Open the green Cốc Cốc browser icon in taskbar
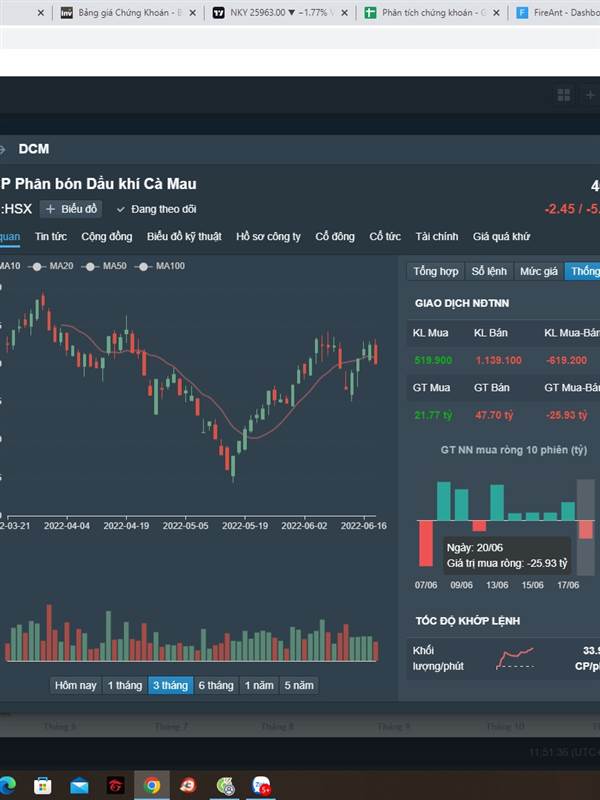 tap(225, 786)
